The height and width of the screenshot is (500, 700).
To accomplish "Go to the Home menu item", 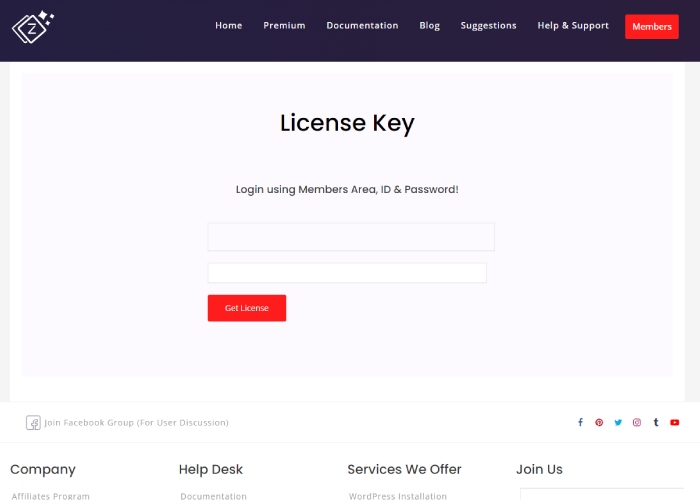I will (228, 26).
